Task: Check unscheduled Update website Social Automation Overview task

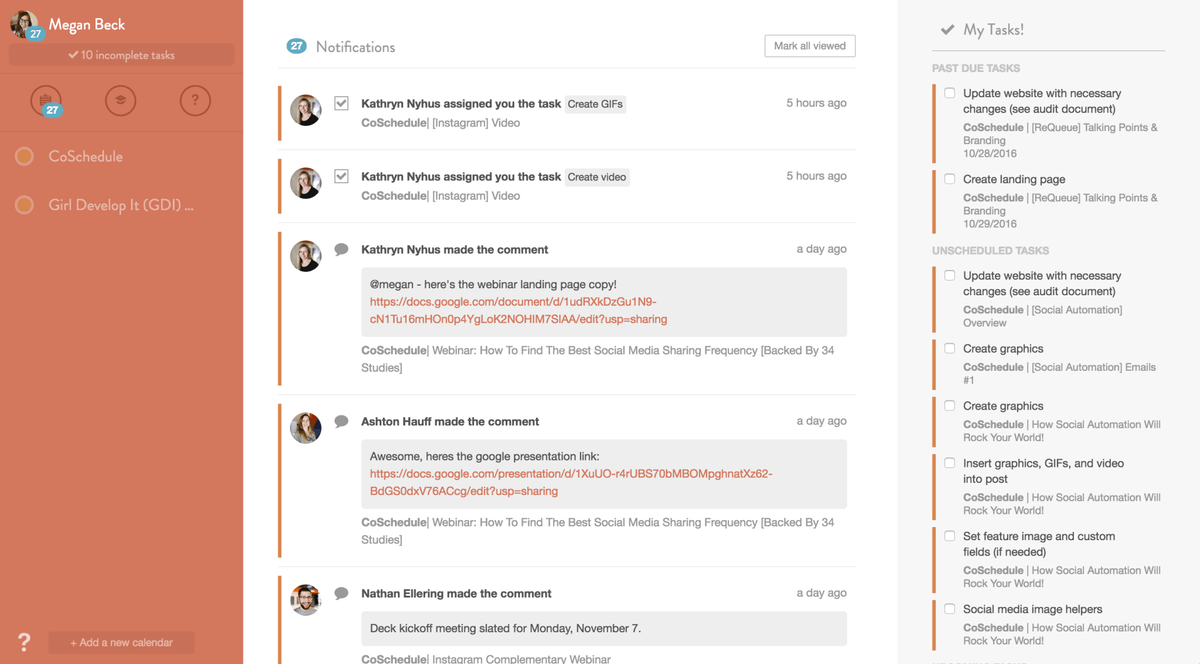Action: tap(950, 275)
